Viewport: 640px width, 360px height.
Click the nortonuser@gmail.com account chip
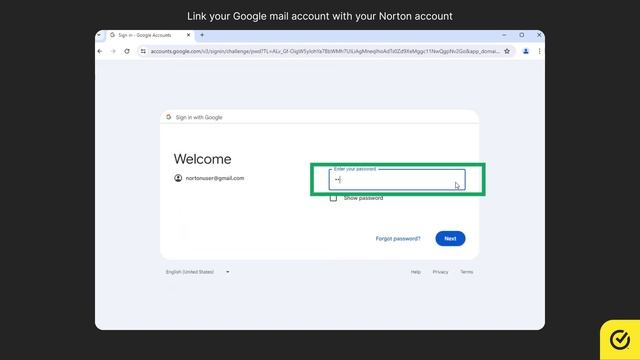click(x=209, y=178)
